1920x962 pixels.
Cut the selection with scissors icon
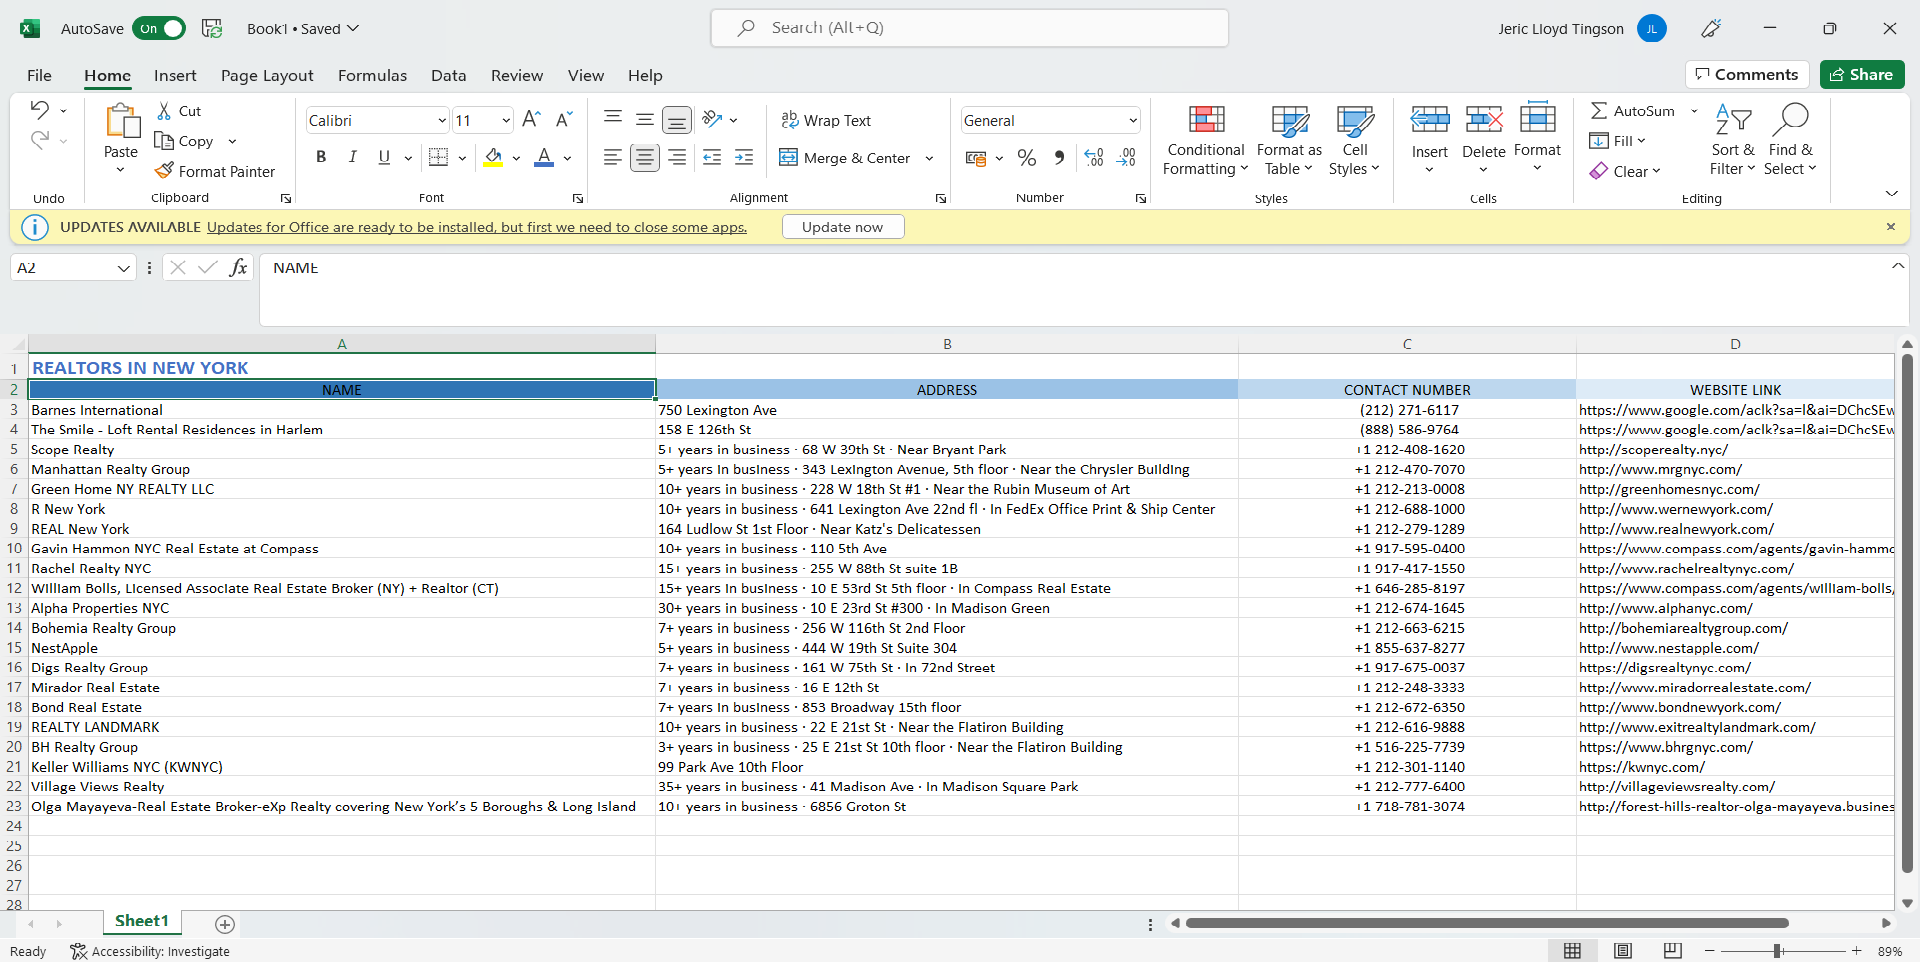[165, 111]
